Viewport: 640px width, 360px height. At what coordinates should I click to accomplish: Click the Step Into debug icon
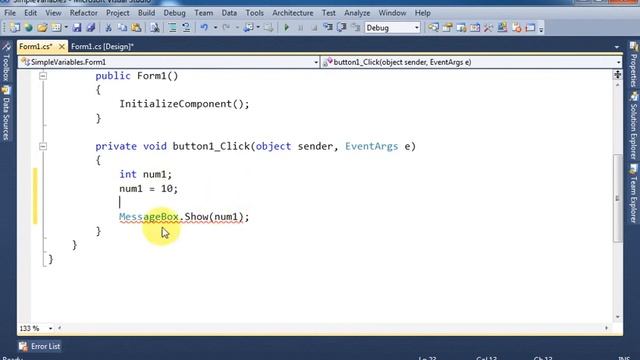point(328,28)
